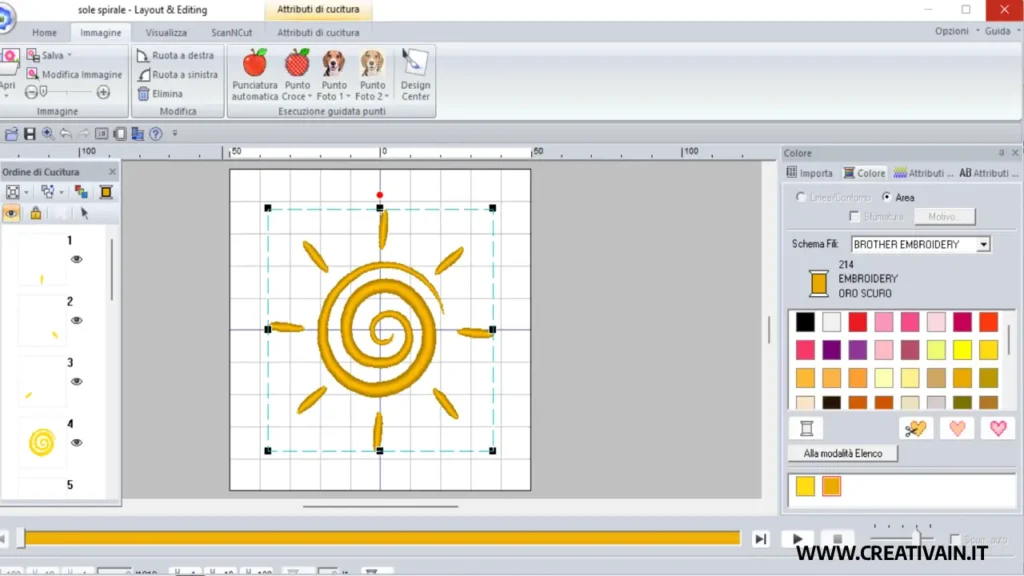Click the scissors applique icon below palette
Image resolution: width=1024 pixels, height=576 pixels.
[916, 428]
